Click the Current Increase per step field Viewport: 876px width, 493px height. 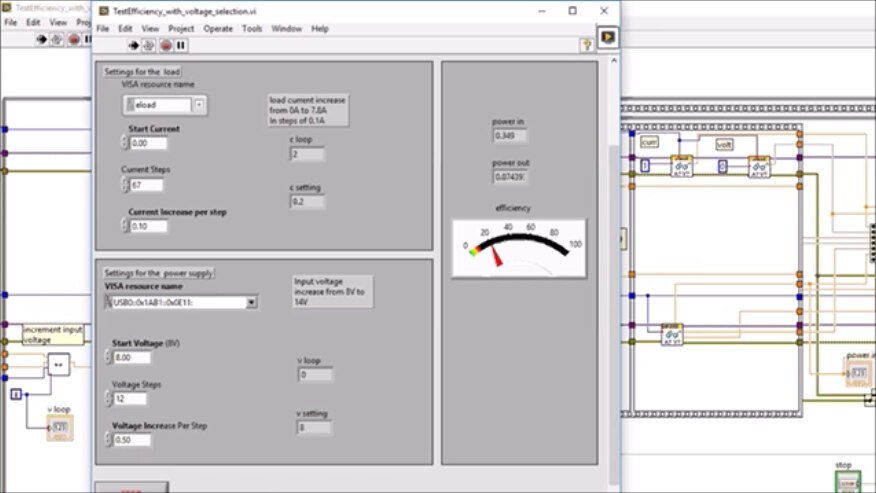[x=149, y=226]
